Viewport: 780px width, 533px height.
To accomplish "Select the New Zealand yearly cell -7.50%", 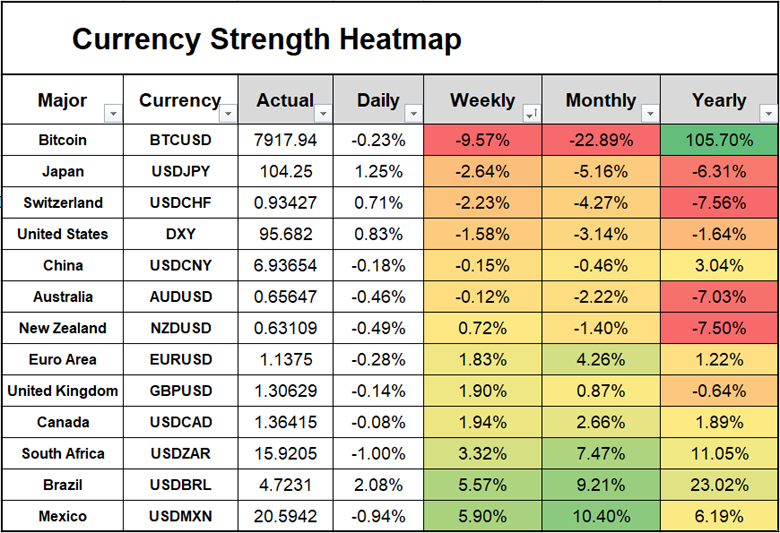I will pos(718,328).
